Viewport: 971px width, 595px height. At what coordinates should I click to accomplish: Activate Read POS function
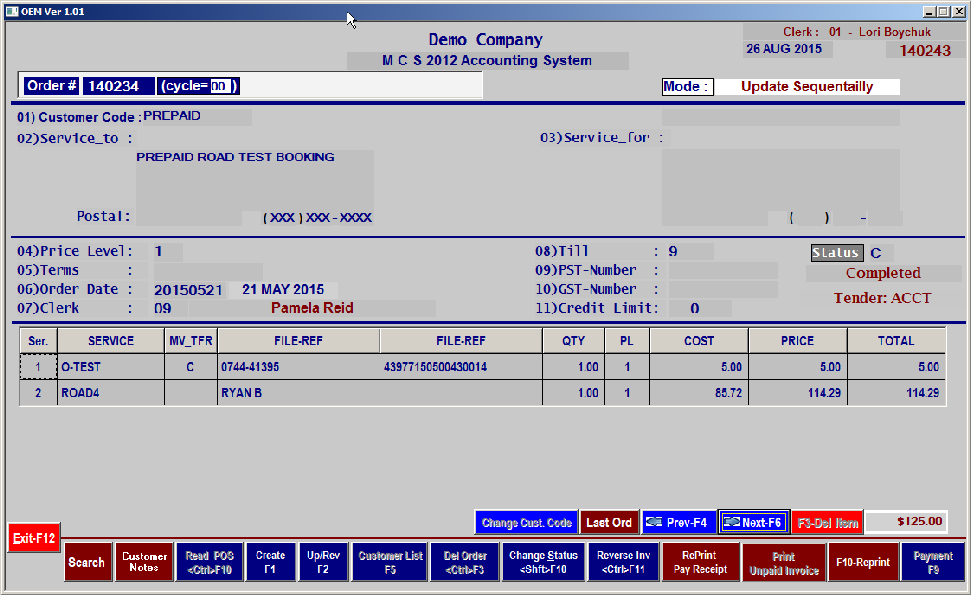pyautogui.click(x=209, y=561)
